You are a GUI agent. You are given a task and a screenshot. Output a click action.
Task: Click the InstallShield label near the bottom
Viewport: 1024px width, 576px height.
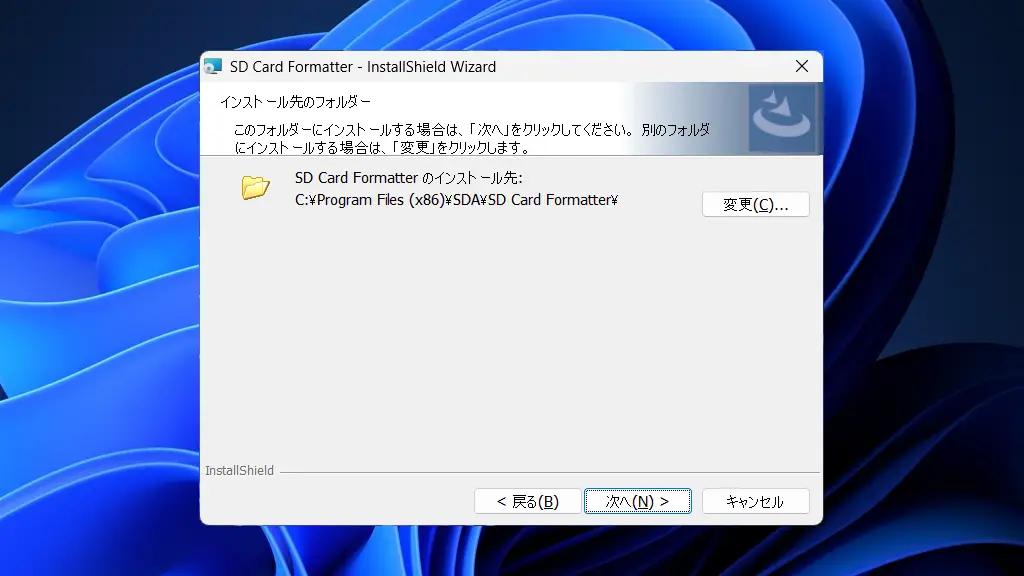[x=239, y=471]
